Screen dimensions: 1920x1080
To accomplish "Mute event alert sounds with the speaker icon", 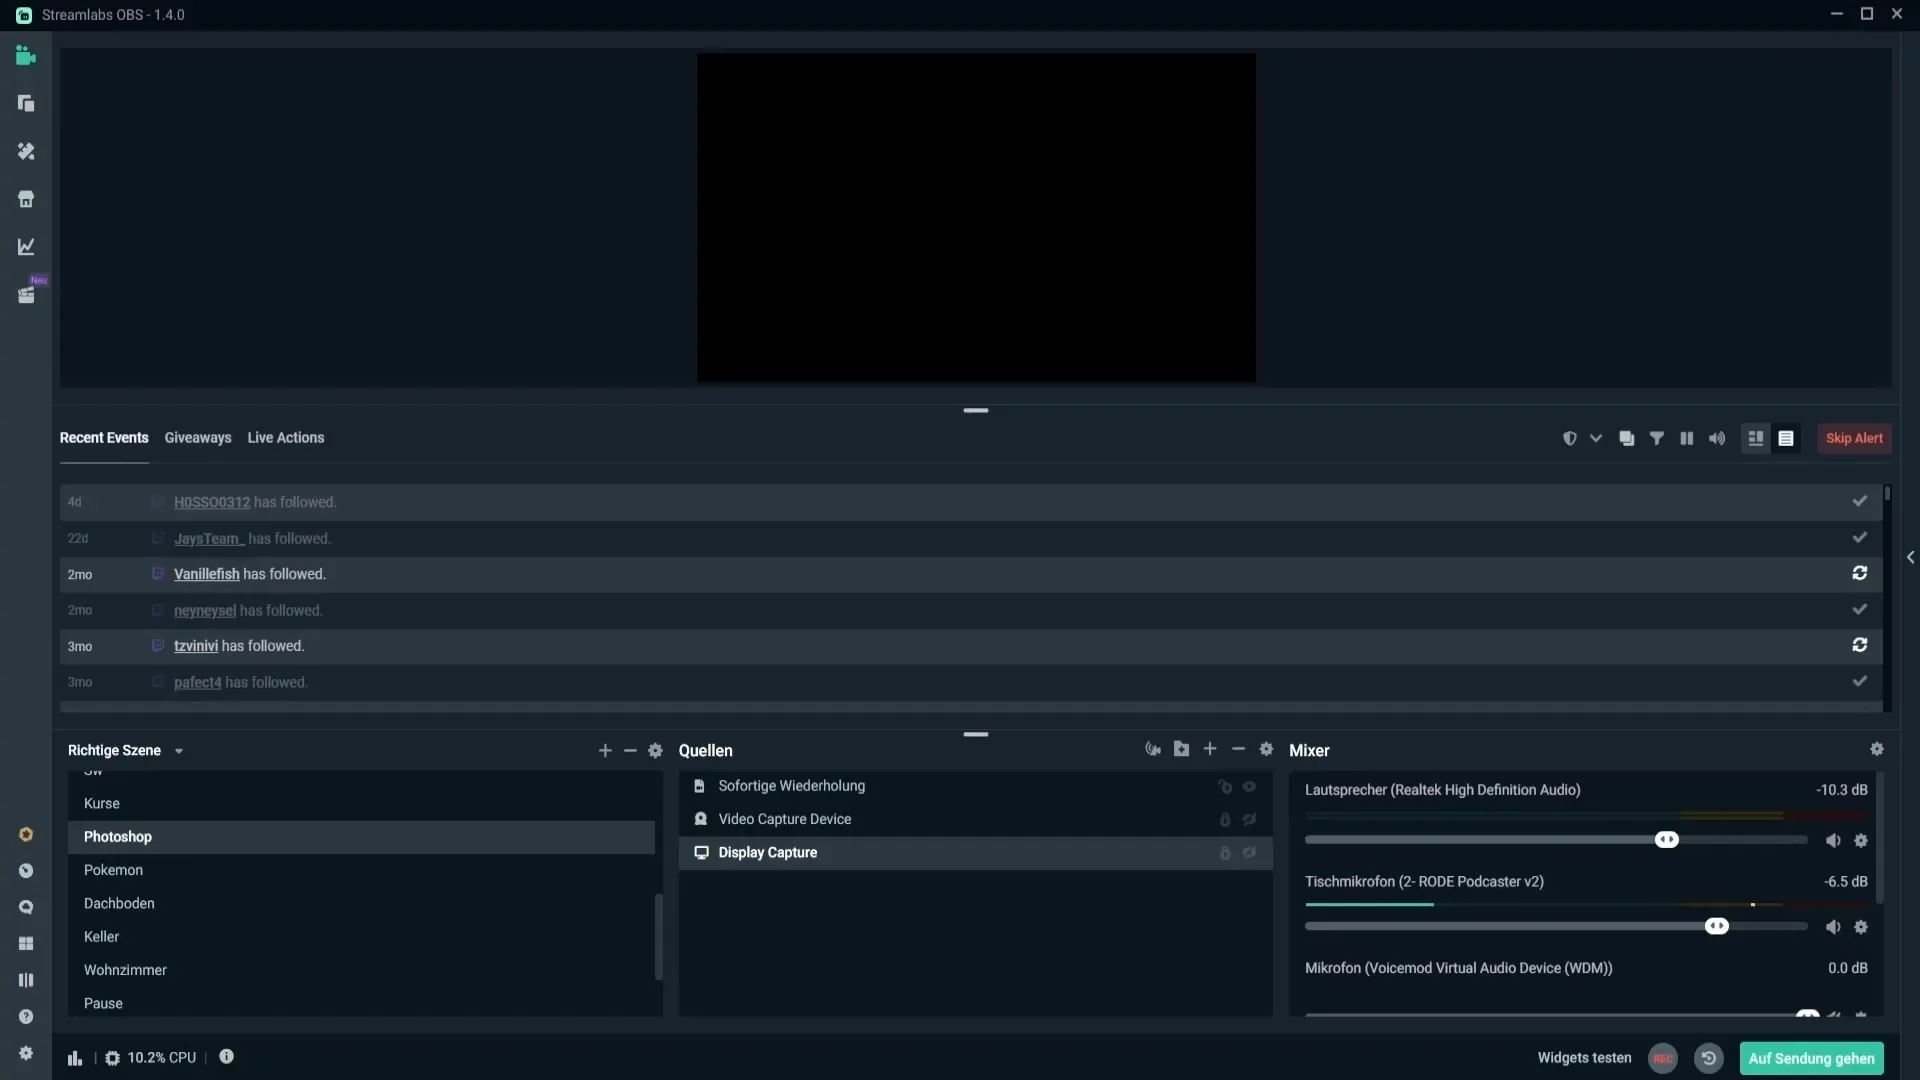I will 1717,439.
